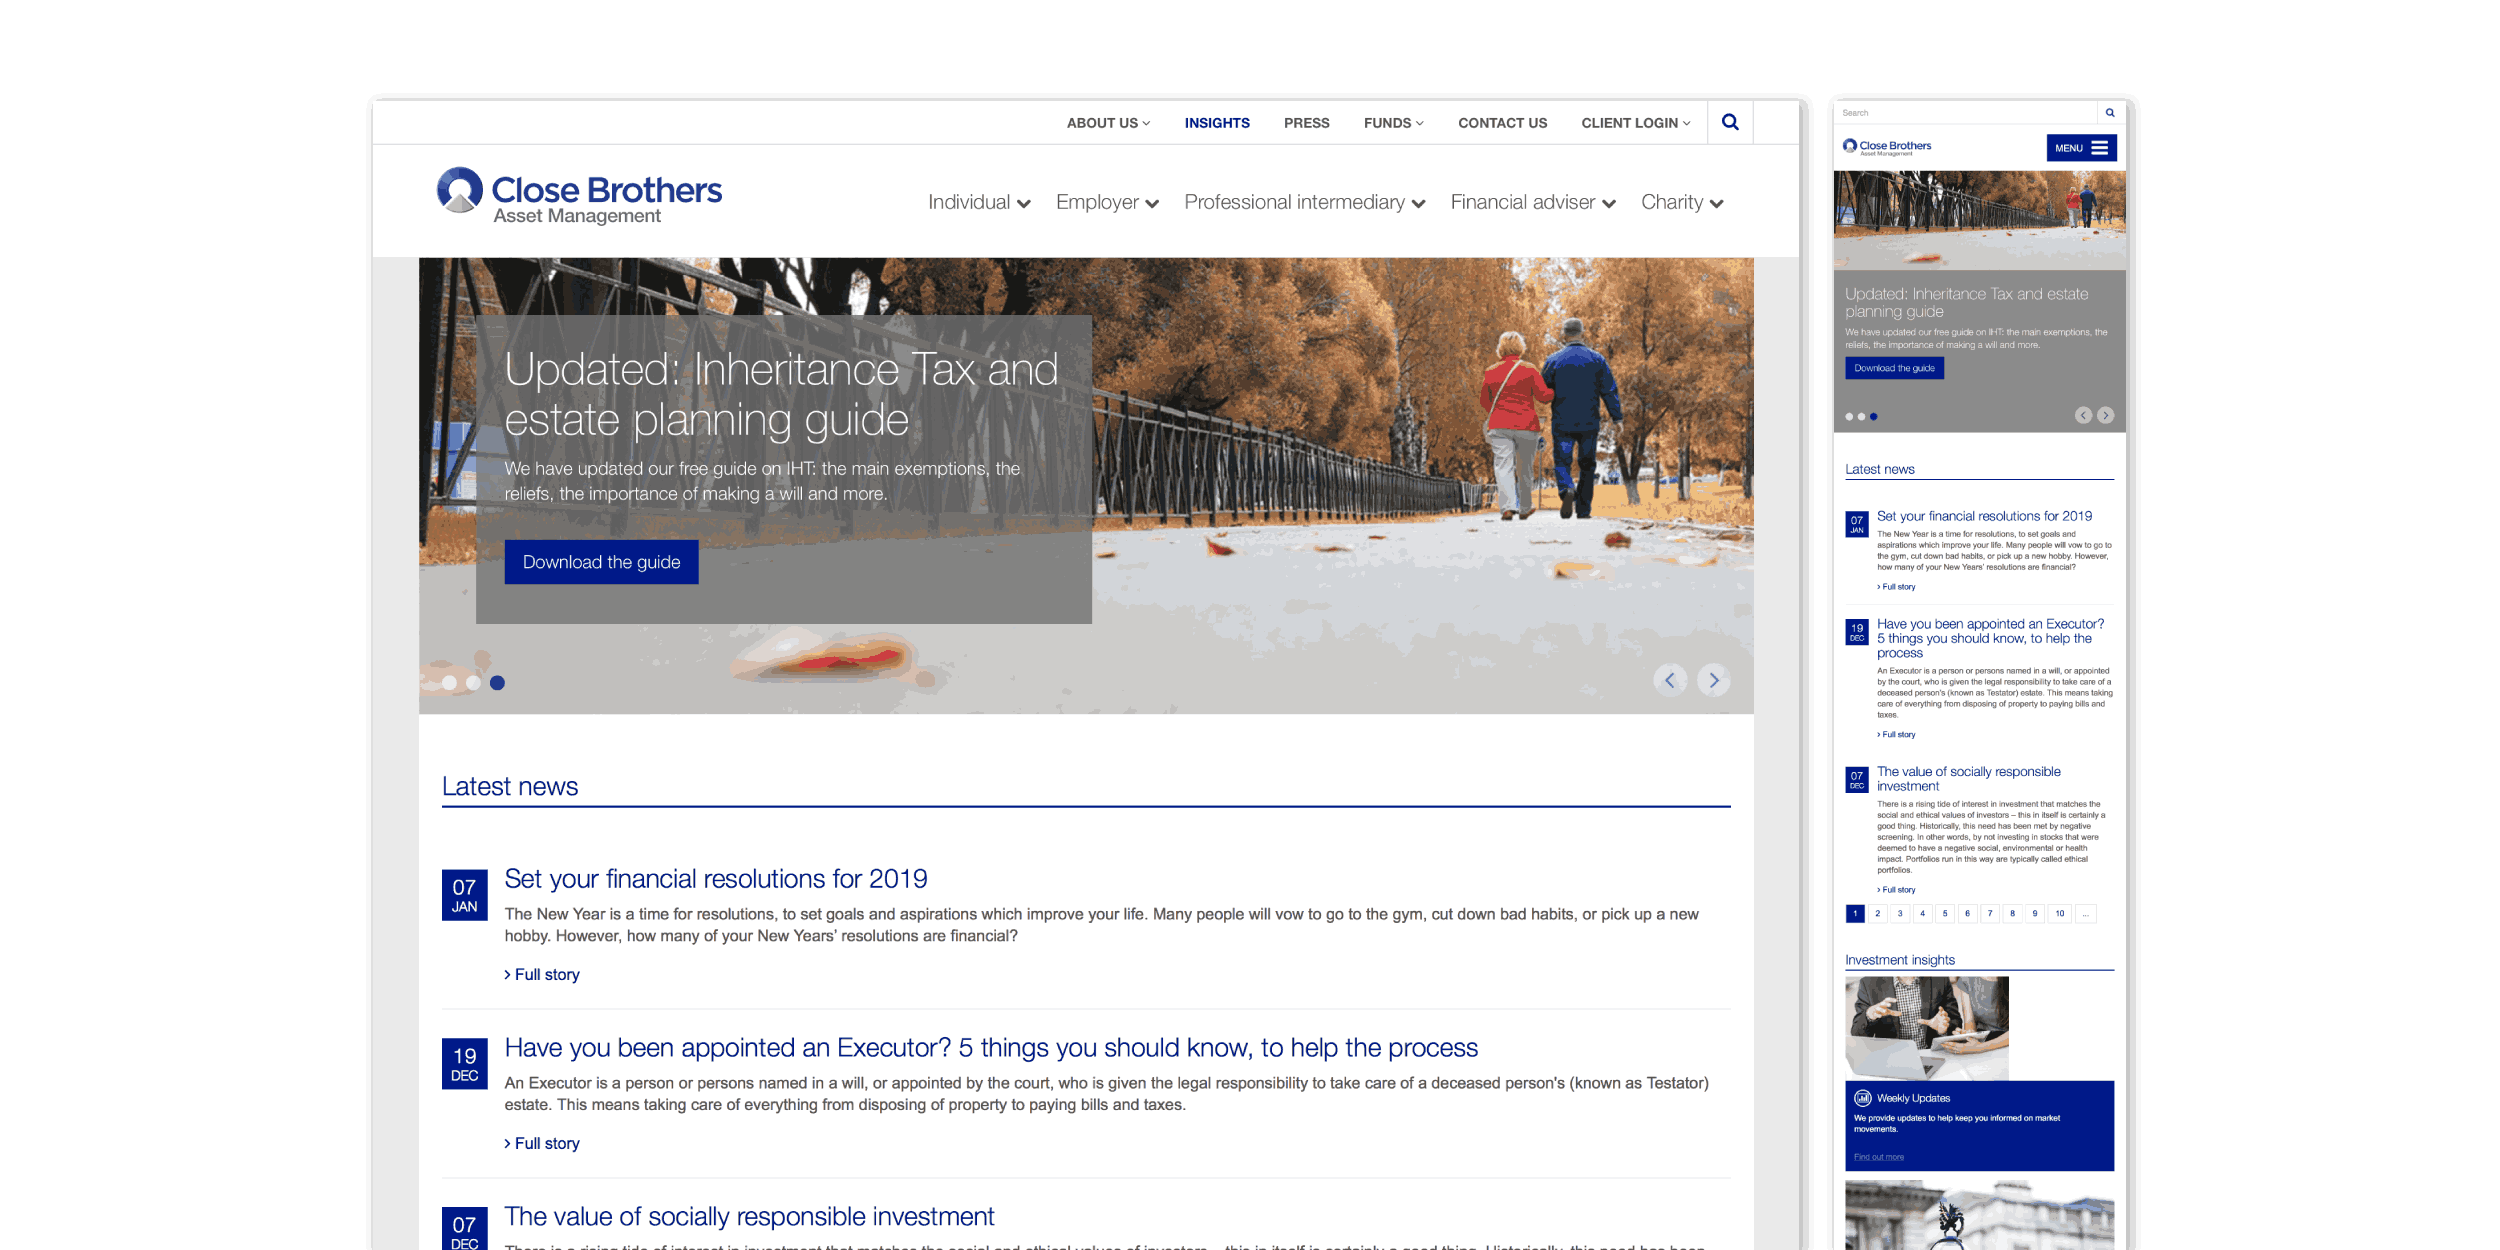Image resolution: width=2500 pixels, height=1250 pixels.
Task: Click the Weekly Updates card title
Action: click(1913, 1098)
